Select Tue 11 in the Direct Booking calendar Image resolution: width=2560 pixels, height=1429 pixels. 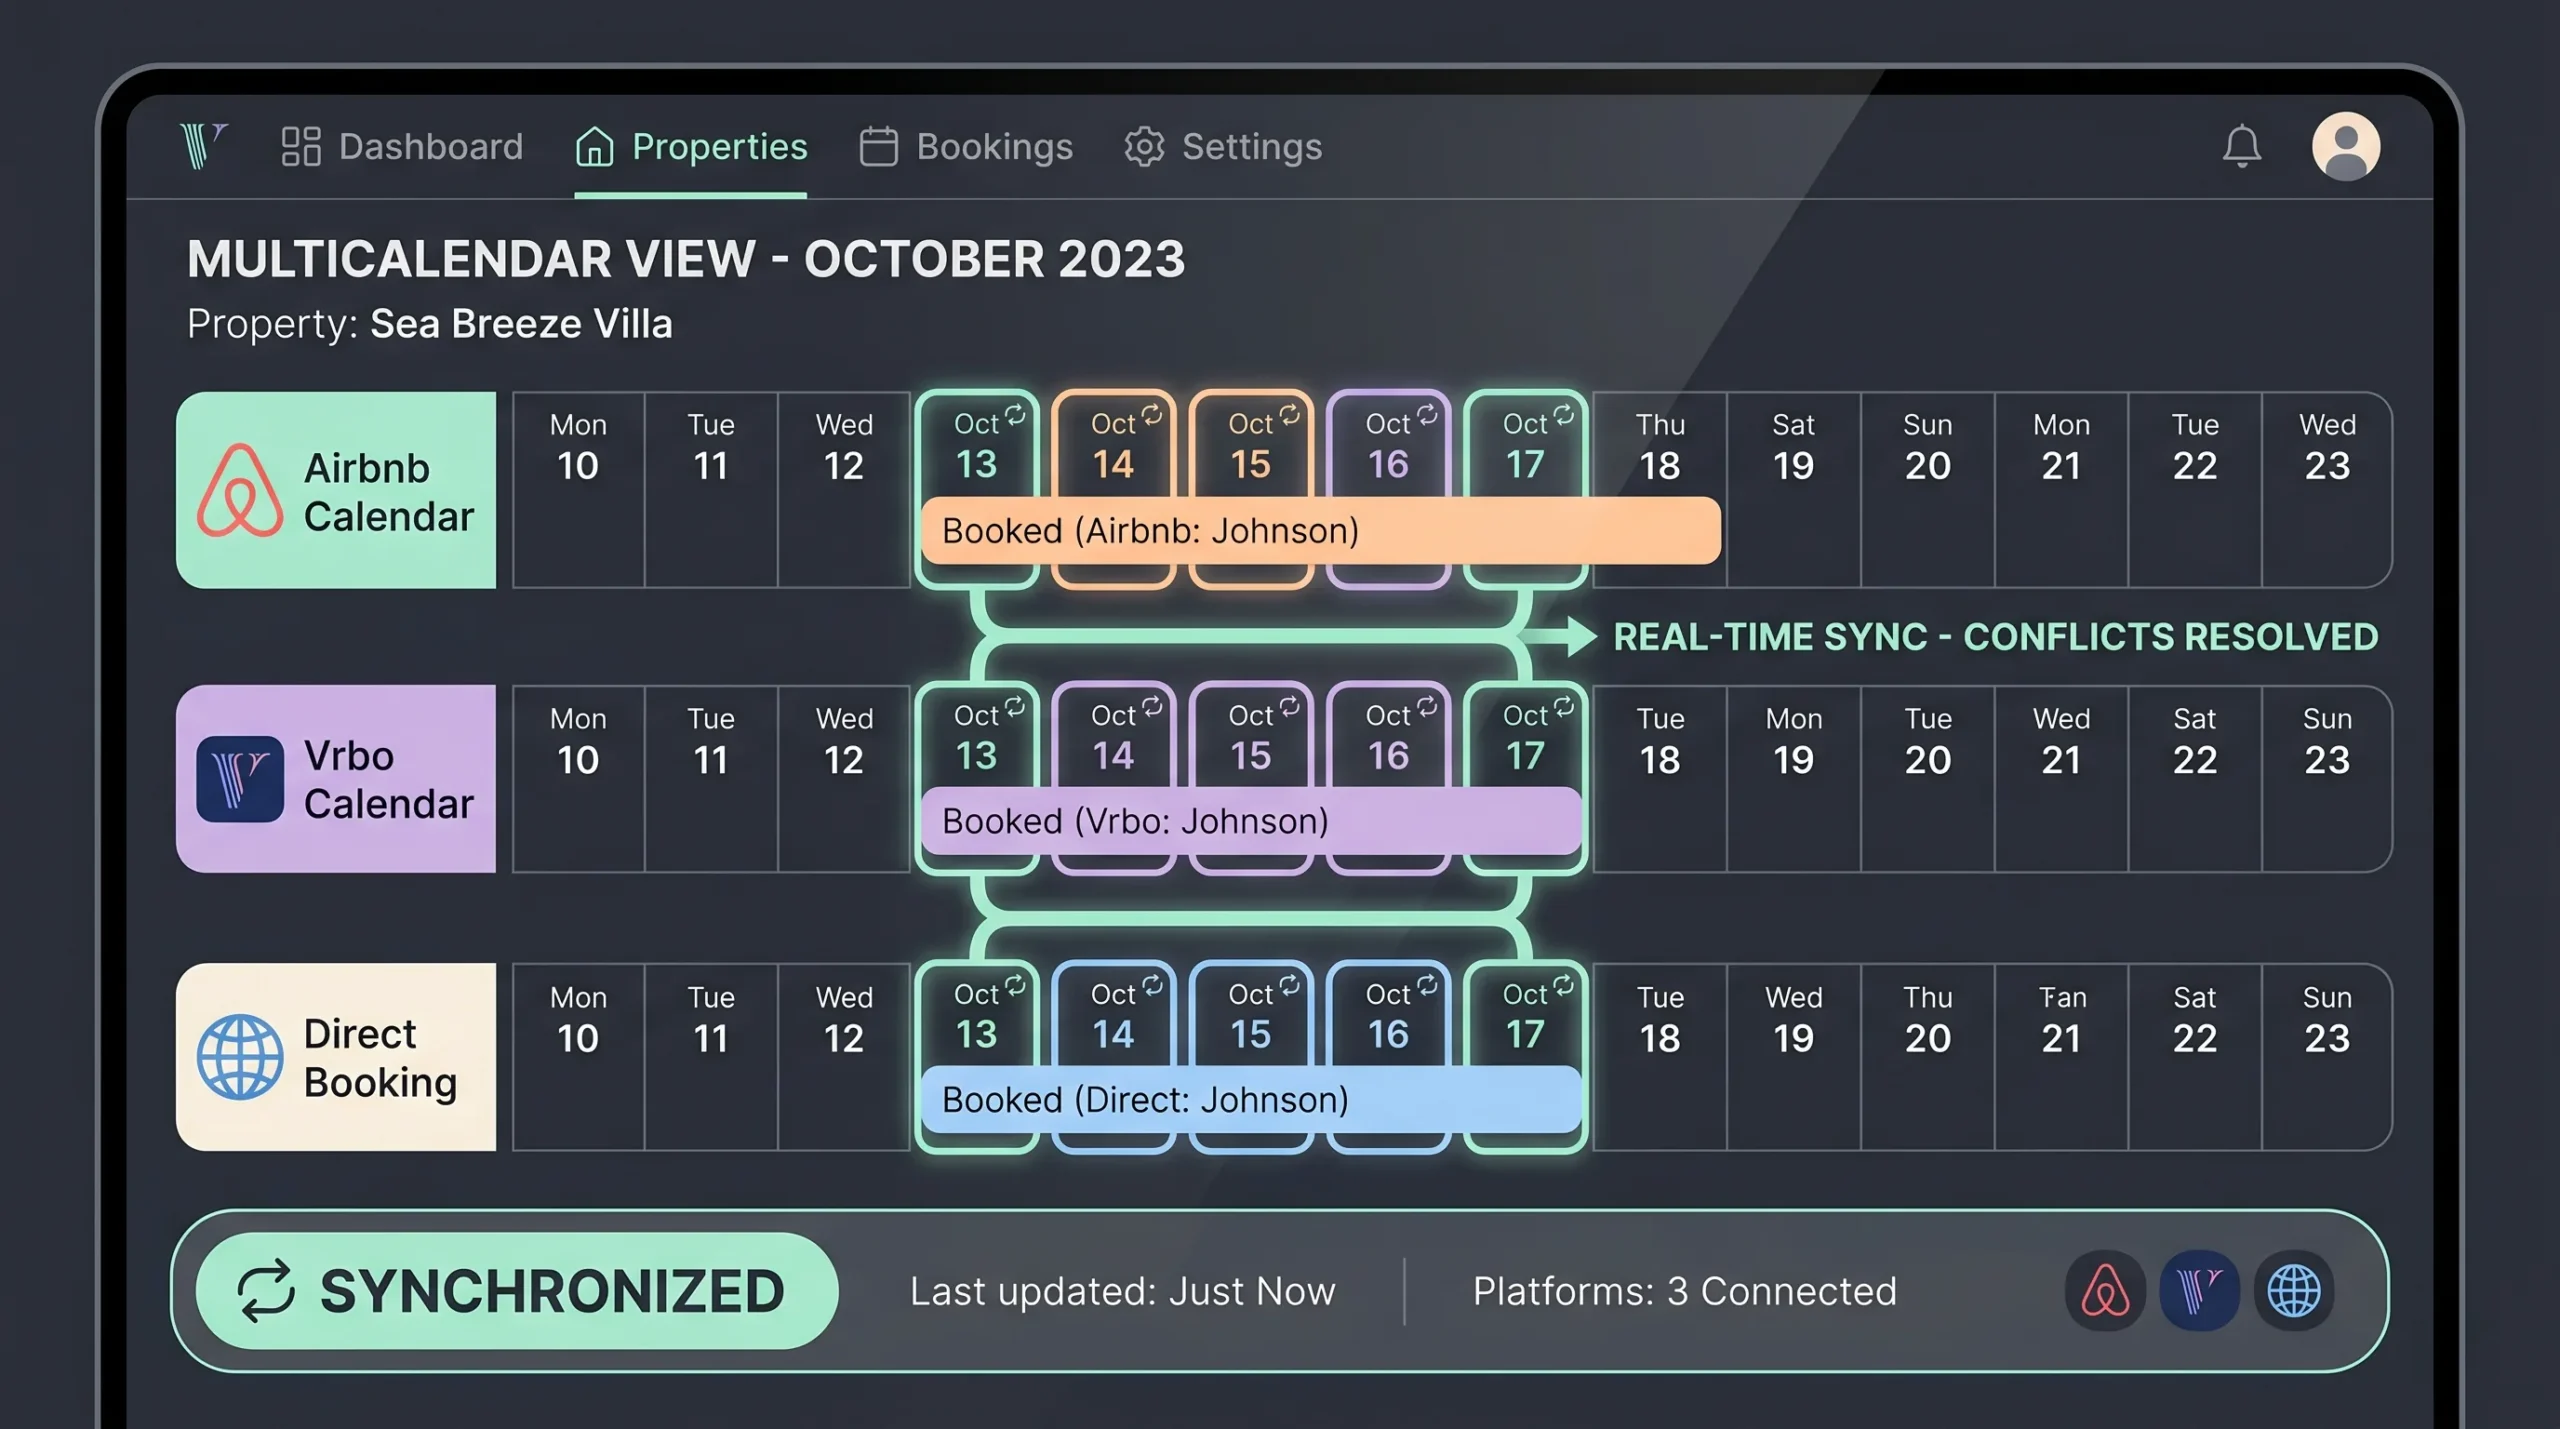click(x=711, y=1057)
